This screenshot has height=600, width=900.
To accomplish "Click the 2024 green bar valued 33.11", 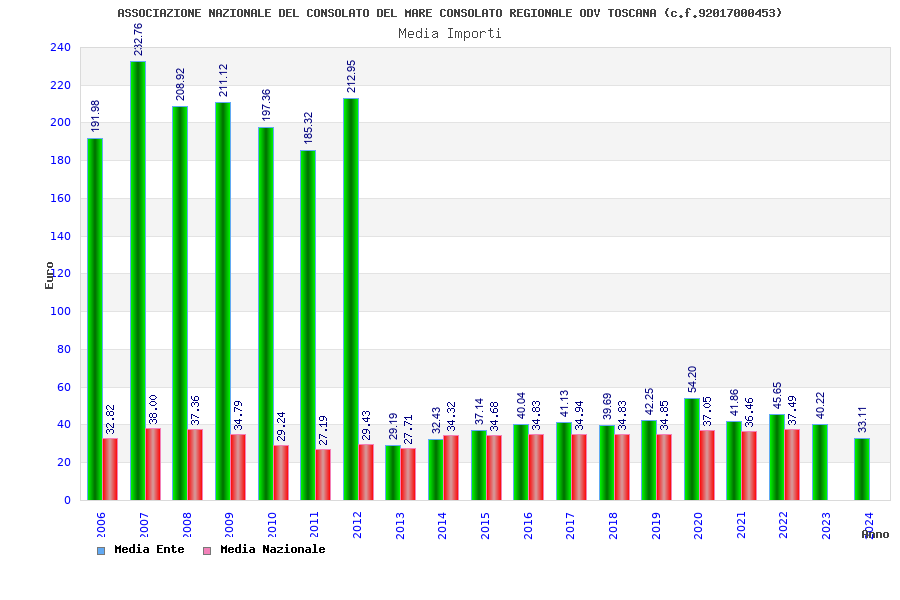I will [862, 469].
